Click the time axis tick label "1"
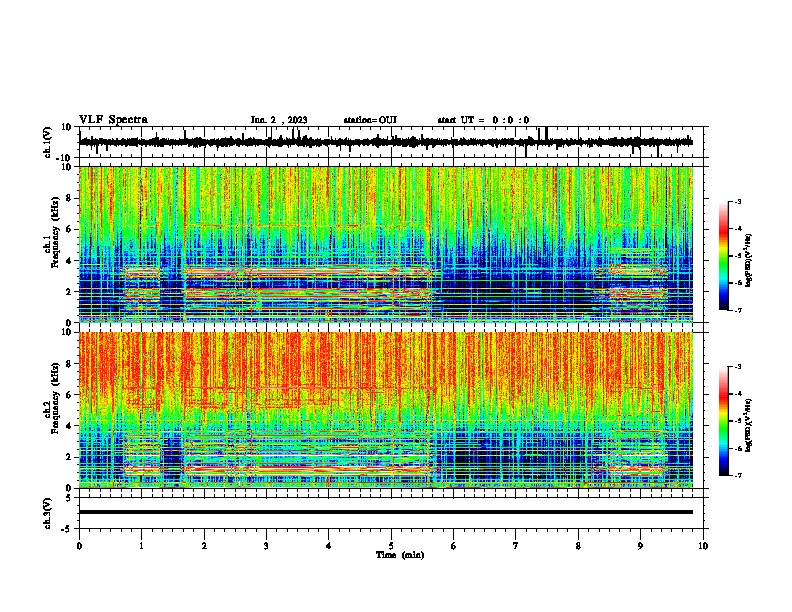 click(141, 546)
